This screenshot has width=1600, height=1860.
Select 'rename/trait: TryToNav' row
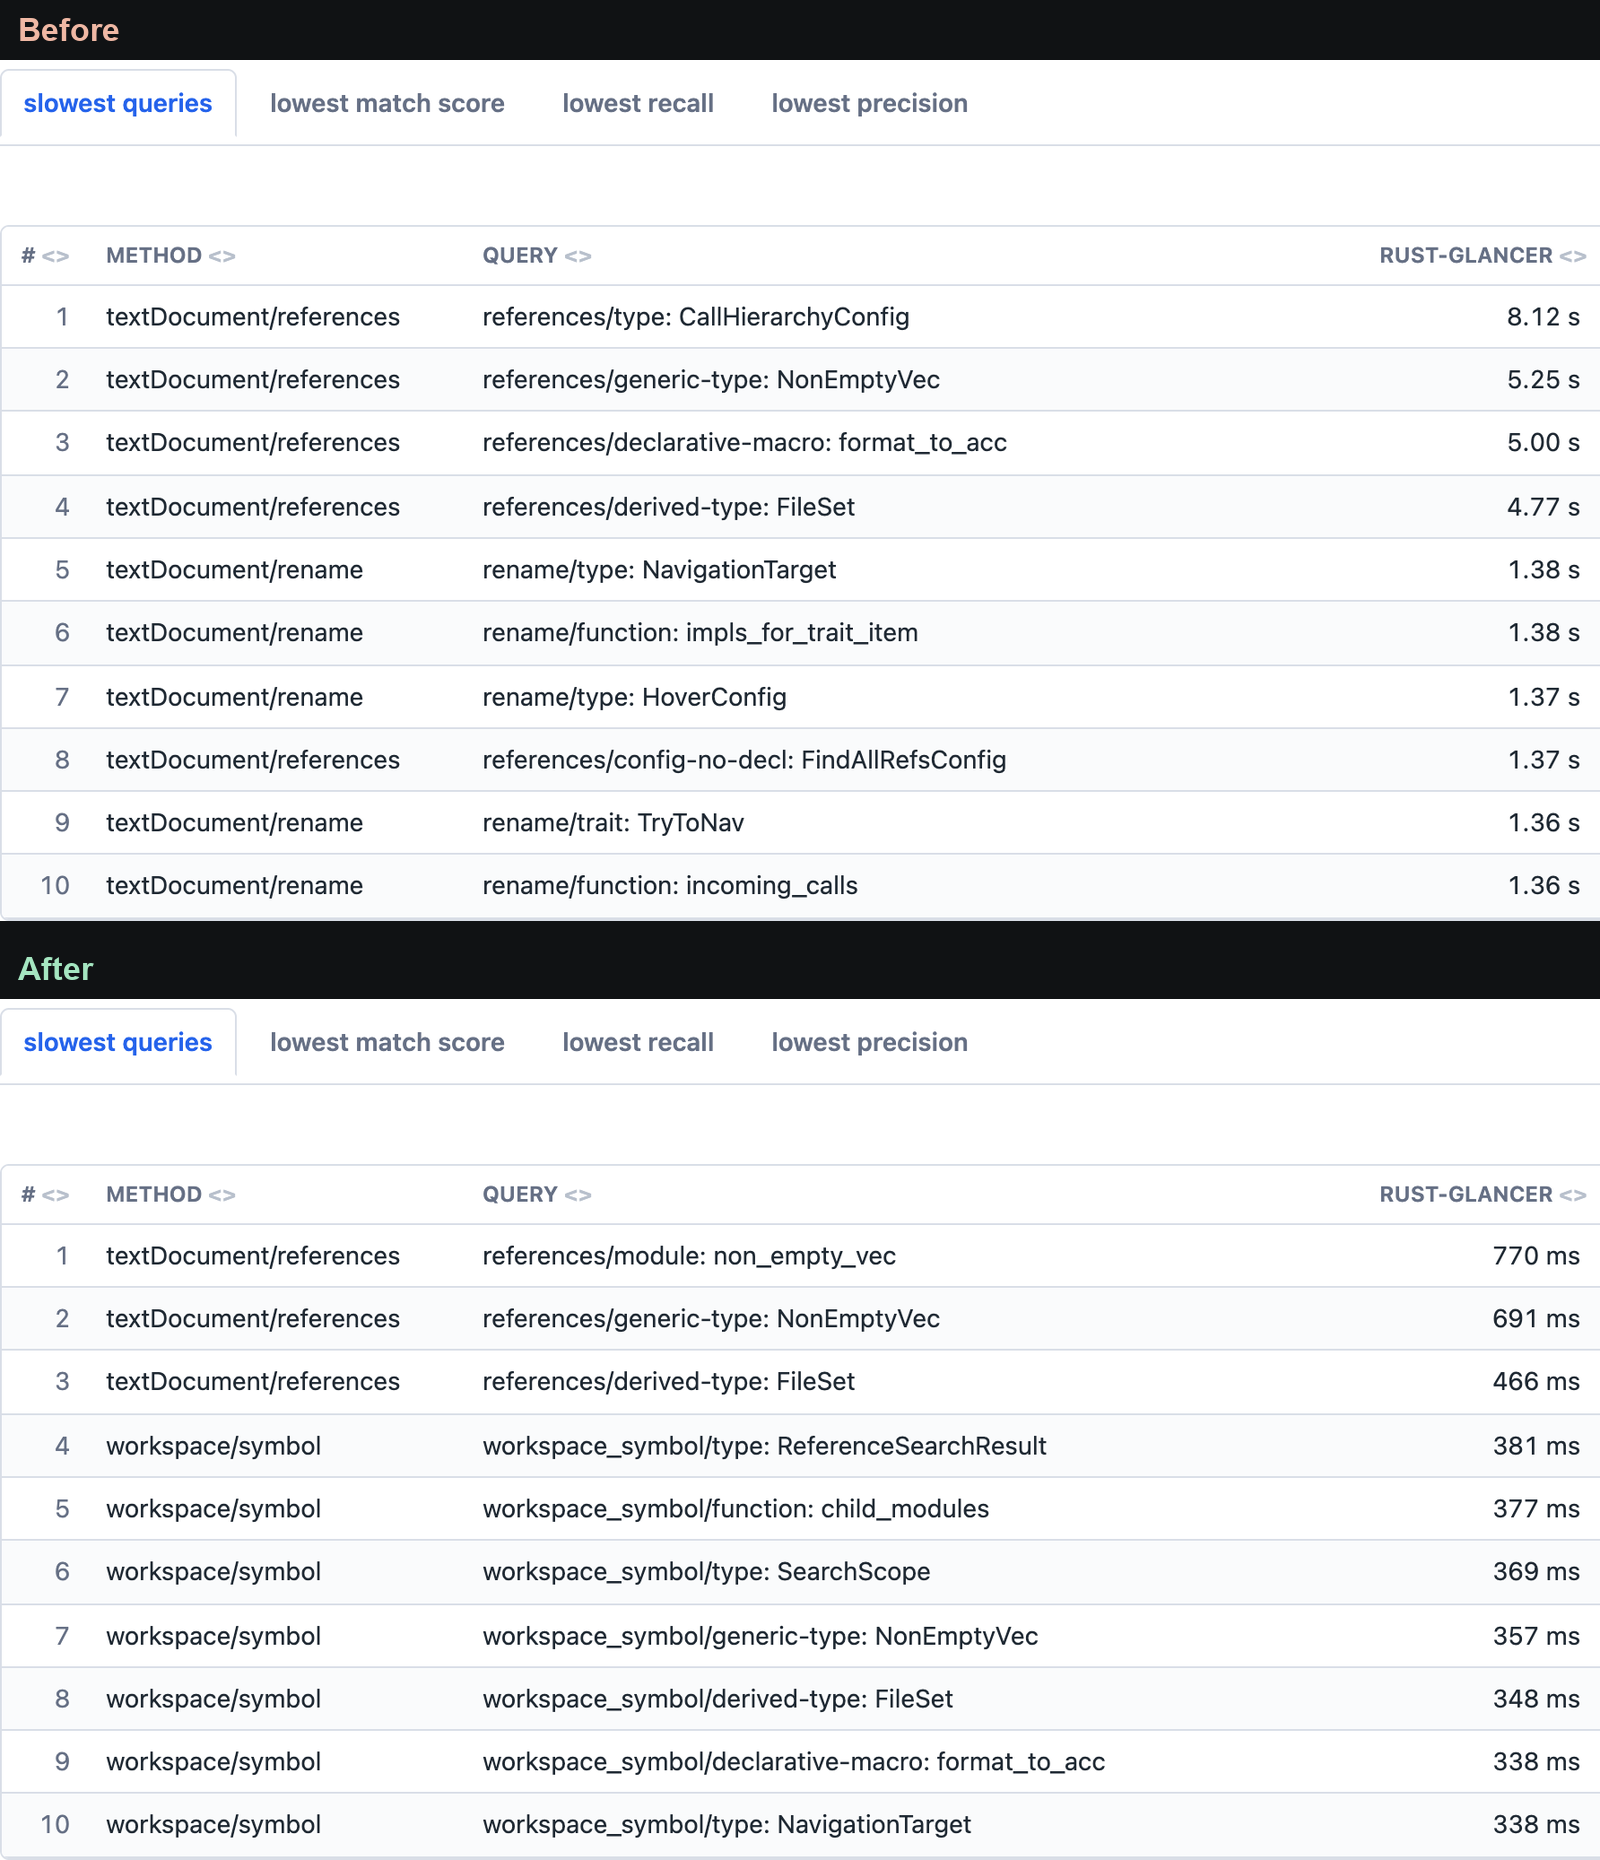[800, 823]
